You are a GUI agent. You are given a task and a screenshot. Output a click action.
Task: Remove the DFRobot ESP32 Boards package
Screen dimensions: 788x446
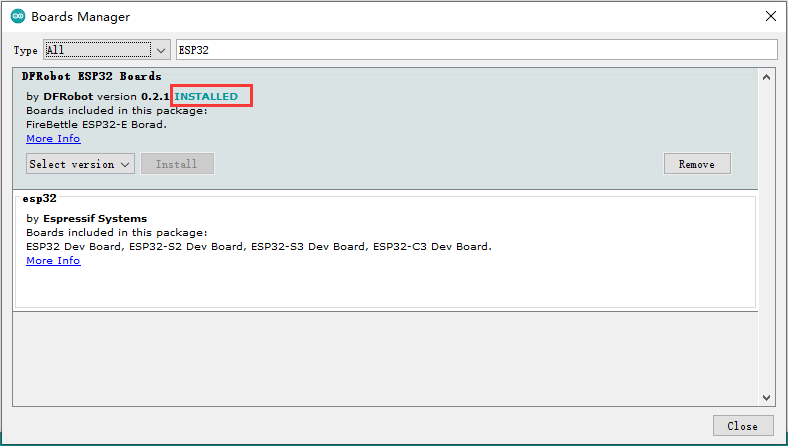[697, 164]
